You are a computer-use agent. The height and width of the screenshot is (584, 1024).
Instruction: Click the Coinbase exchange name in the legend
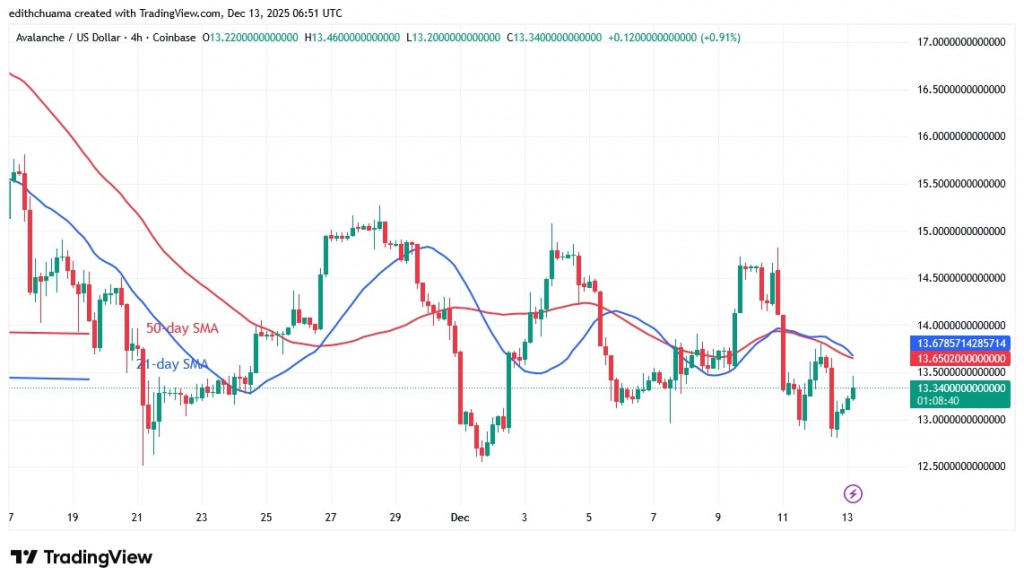(x=175, y=37)
